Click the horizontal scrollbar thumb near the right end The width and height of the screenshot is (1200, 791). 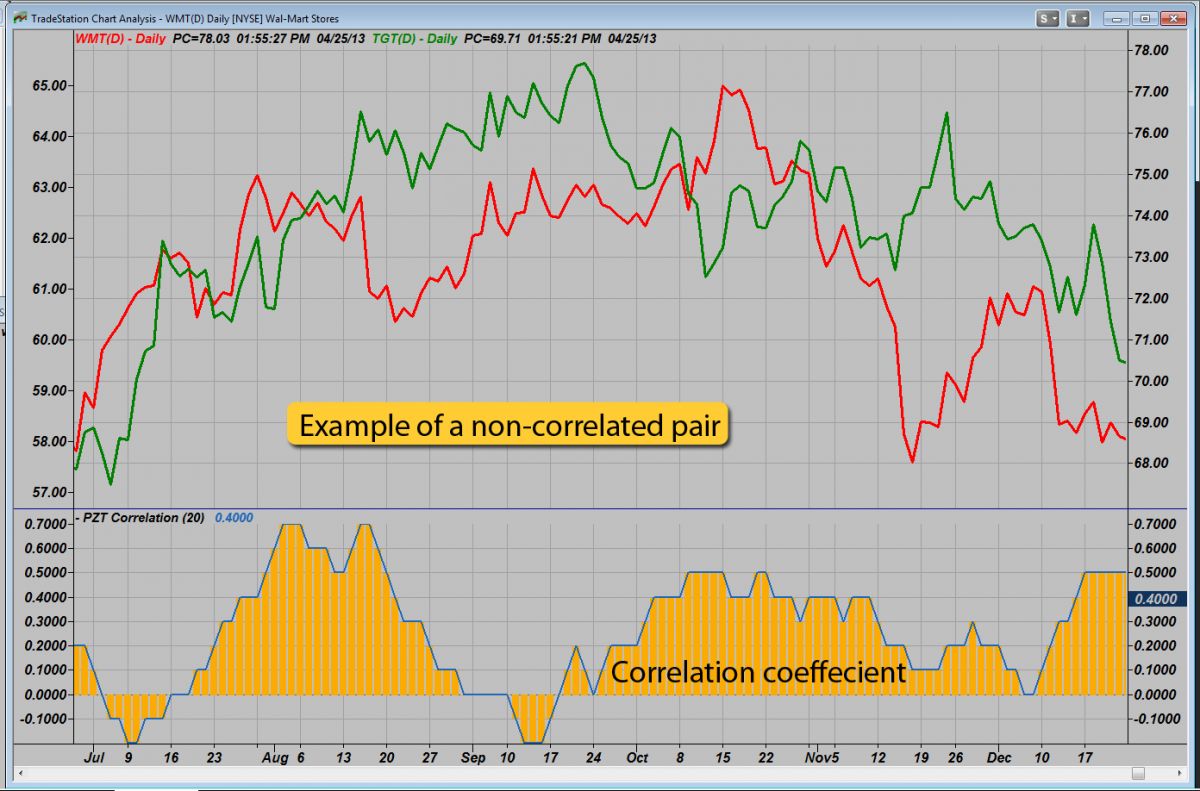pos(1137,774)
